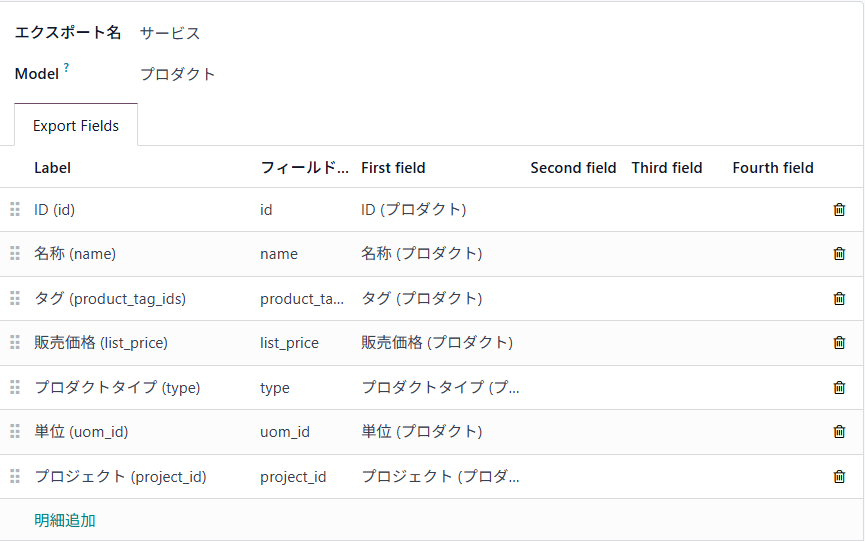Remove the プロジェクト (project_id) row

[839, 477]
